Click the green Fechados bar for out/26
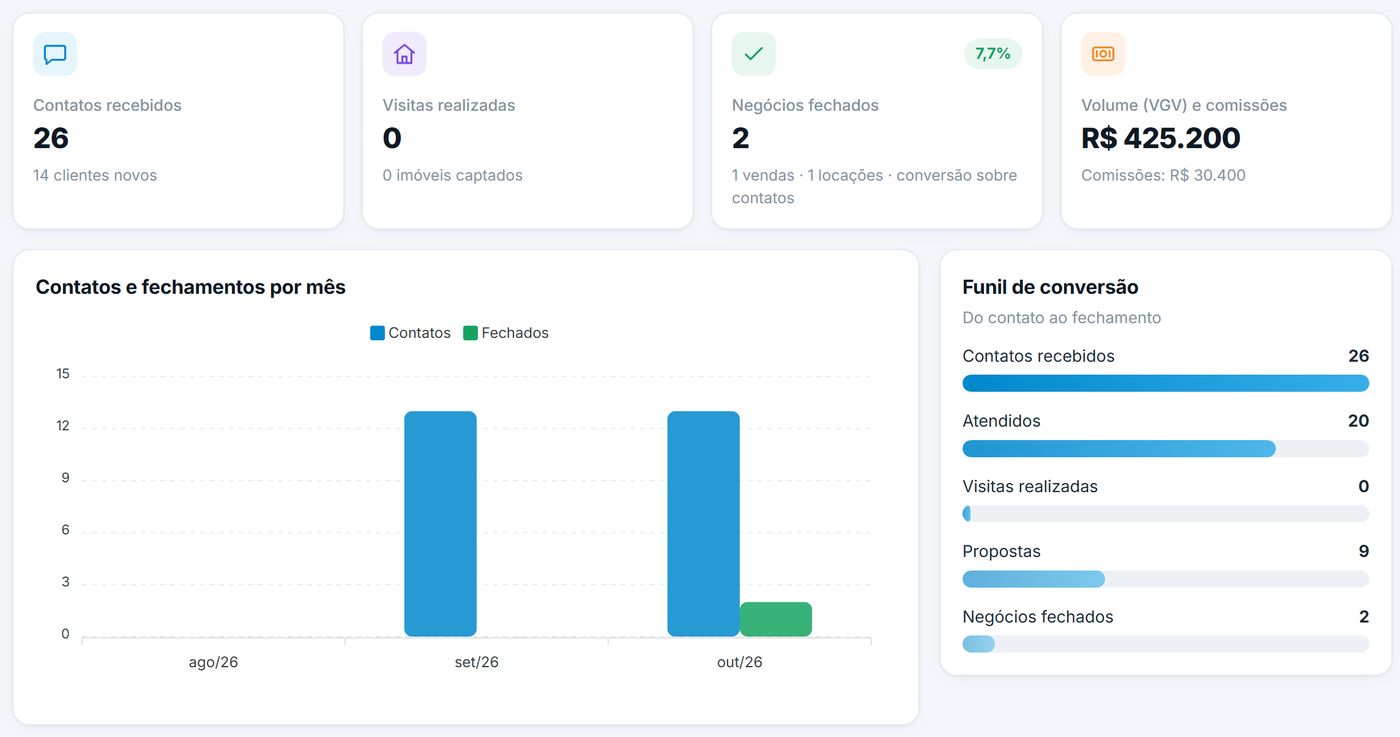The image size is (1400, 737). pyautogui.click(x=776, y=619)
